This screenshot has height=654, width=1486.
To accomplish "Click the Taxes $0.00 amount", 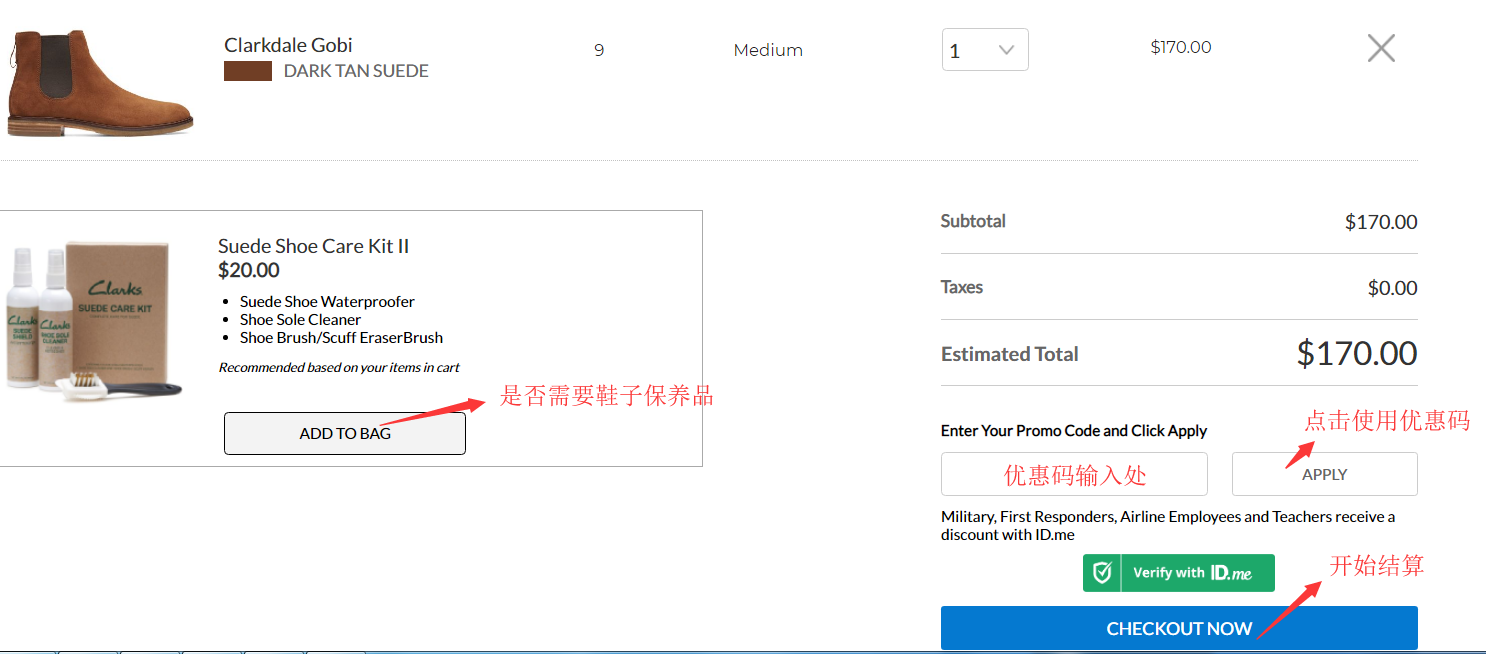I will click(x=1392, y=288).
